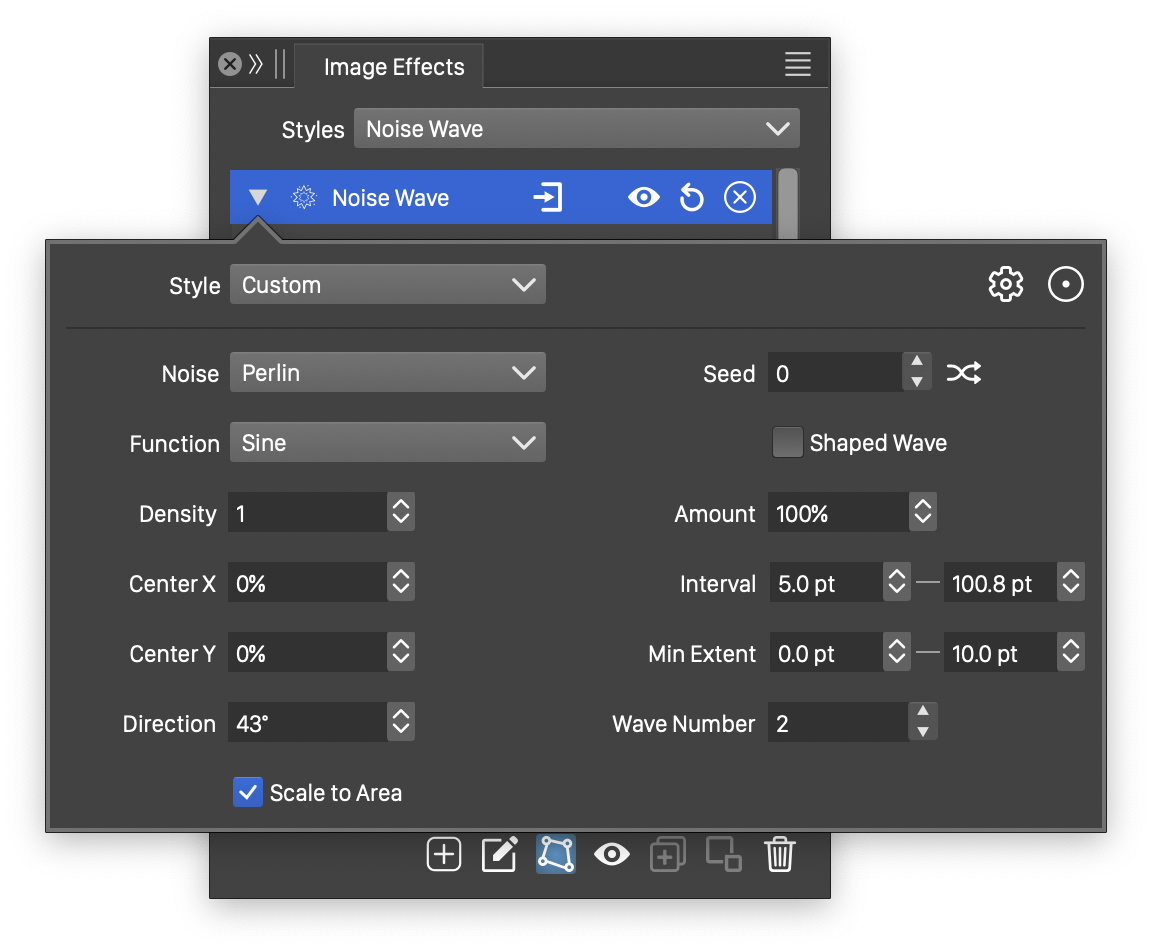The width and height of the screenshot is (1152, 952).
Task: Uncheck the Scale to Area option
Action: pos(248,793)
